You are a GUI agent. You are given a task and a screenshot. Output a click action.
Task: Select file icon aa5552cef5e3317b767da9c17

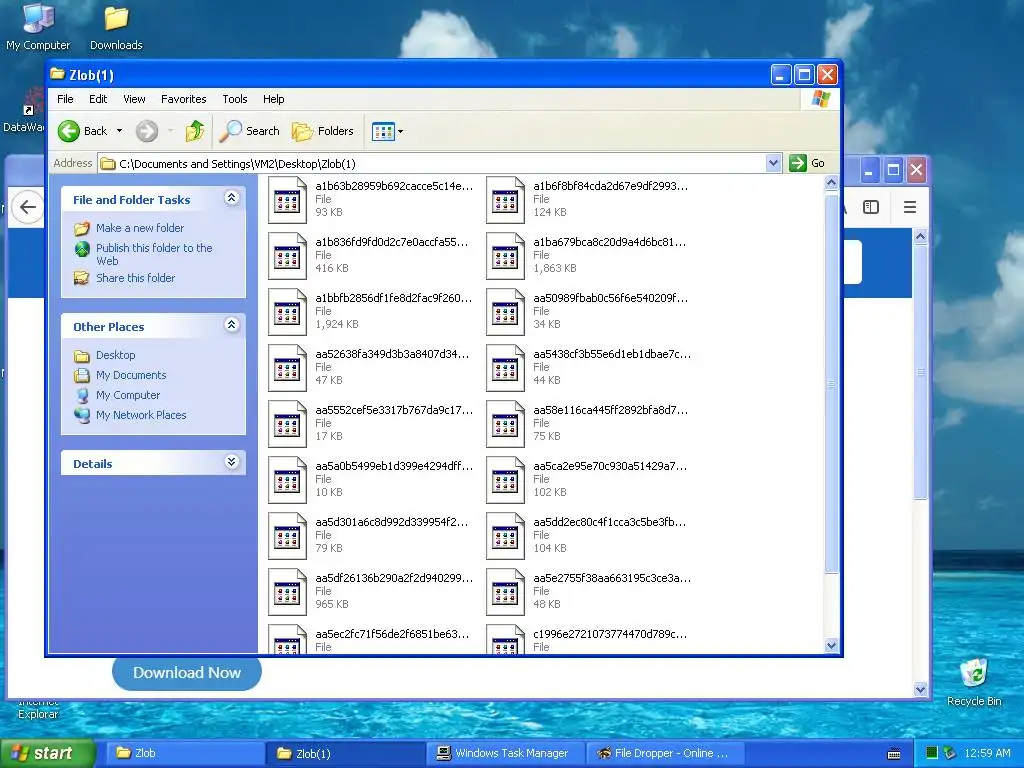click(x=287, y=424)
